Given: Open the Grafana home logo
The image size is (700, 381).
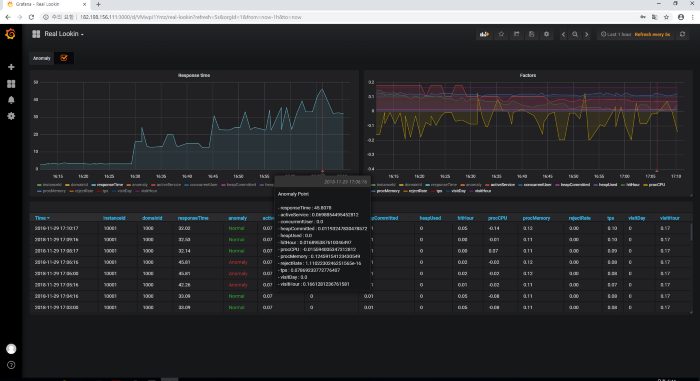Looking at the screenshot, I should [x=10, y=34].
